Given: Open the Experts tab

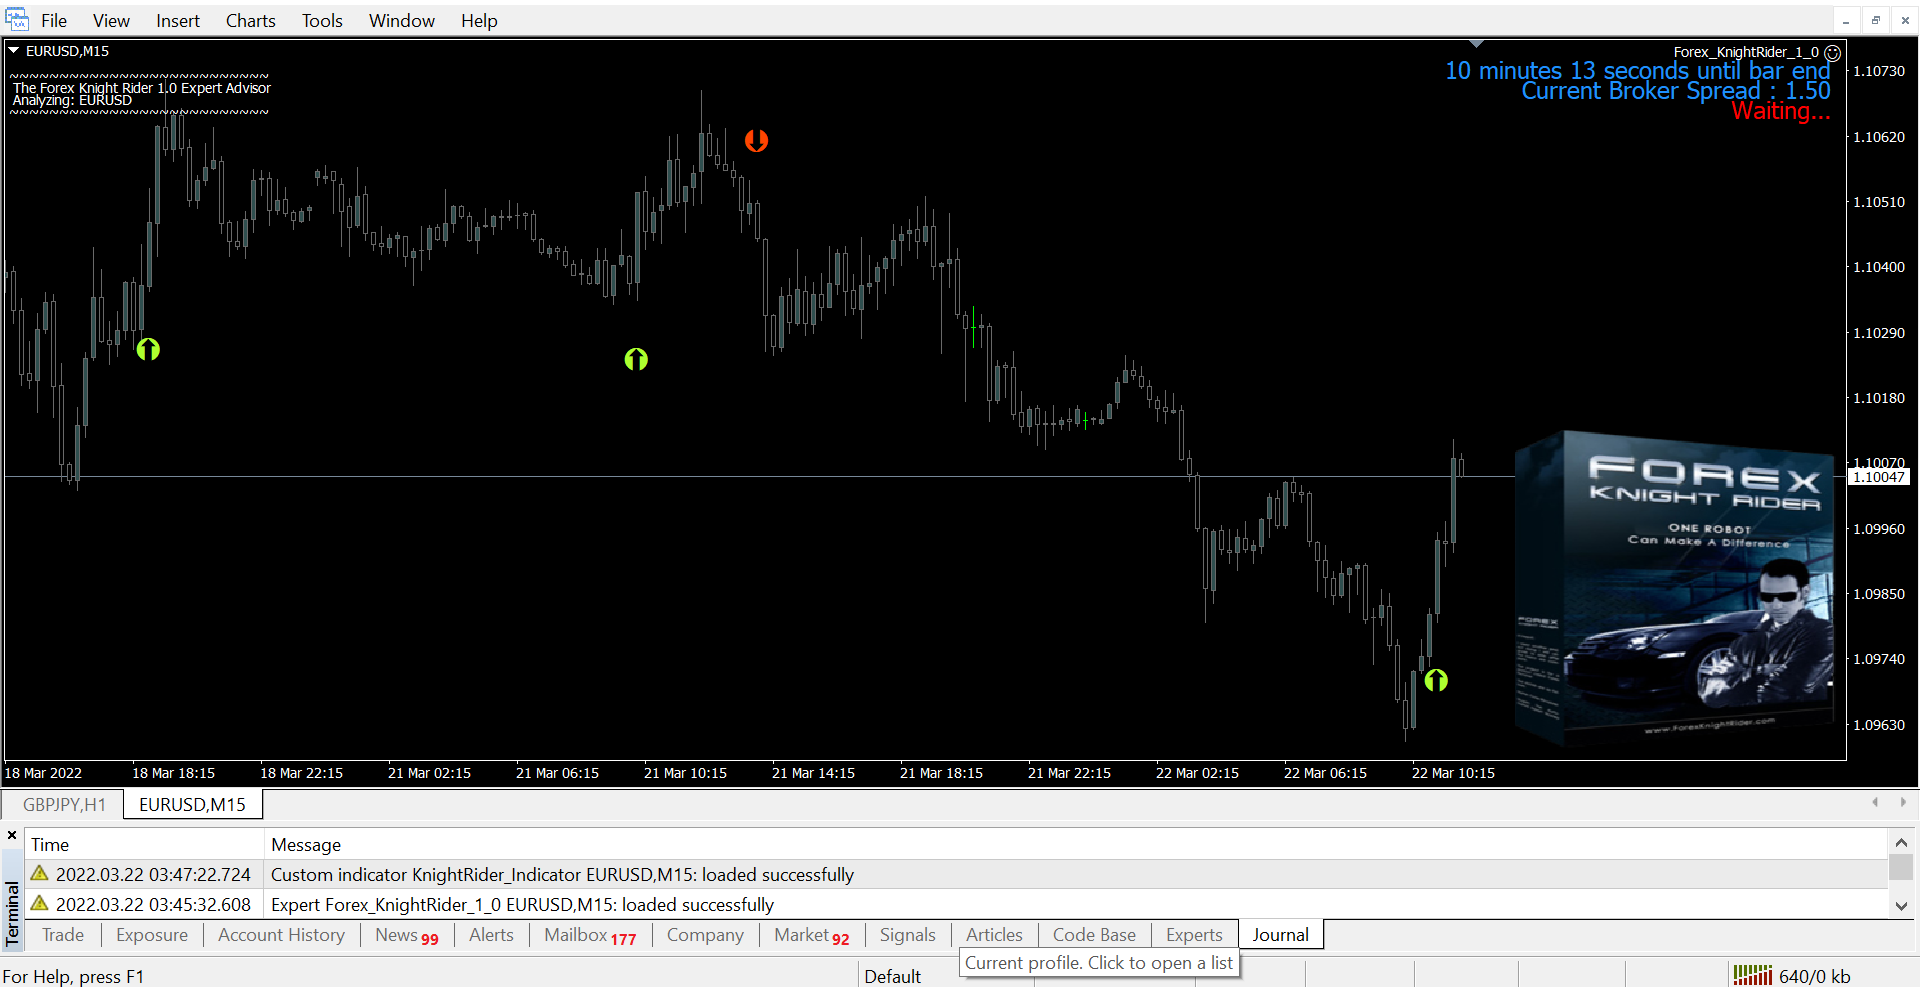Looking at the screenshot, I should (x=1194, y=935).
